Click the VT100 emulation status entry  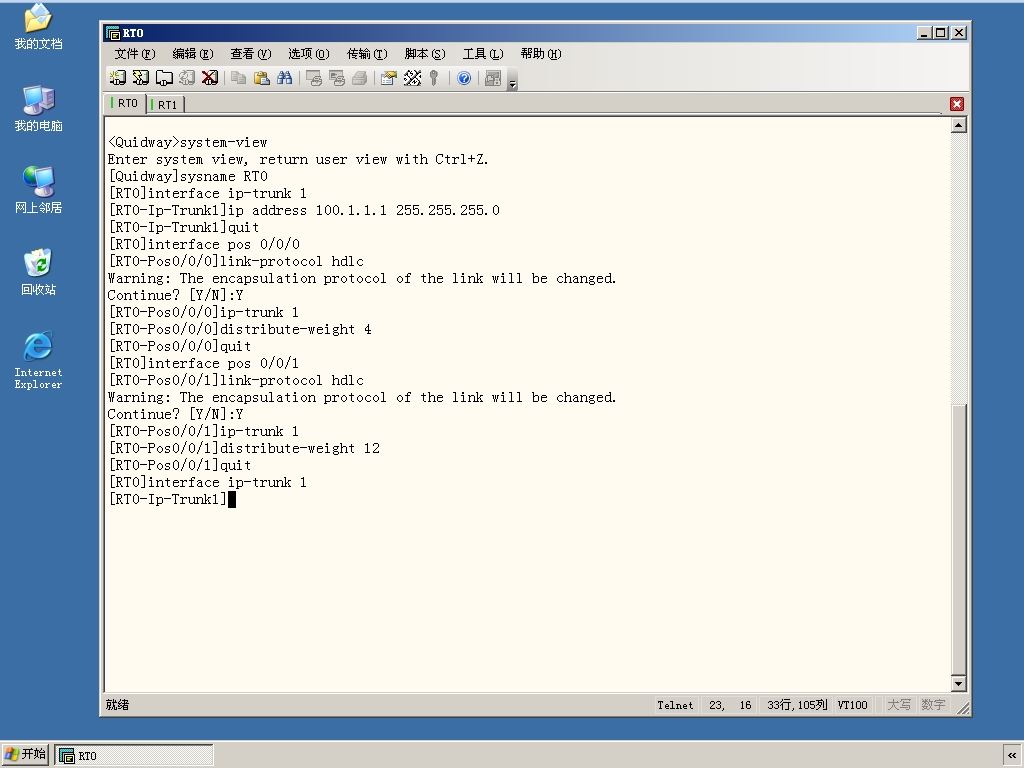[x=852, y=705]
